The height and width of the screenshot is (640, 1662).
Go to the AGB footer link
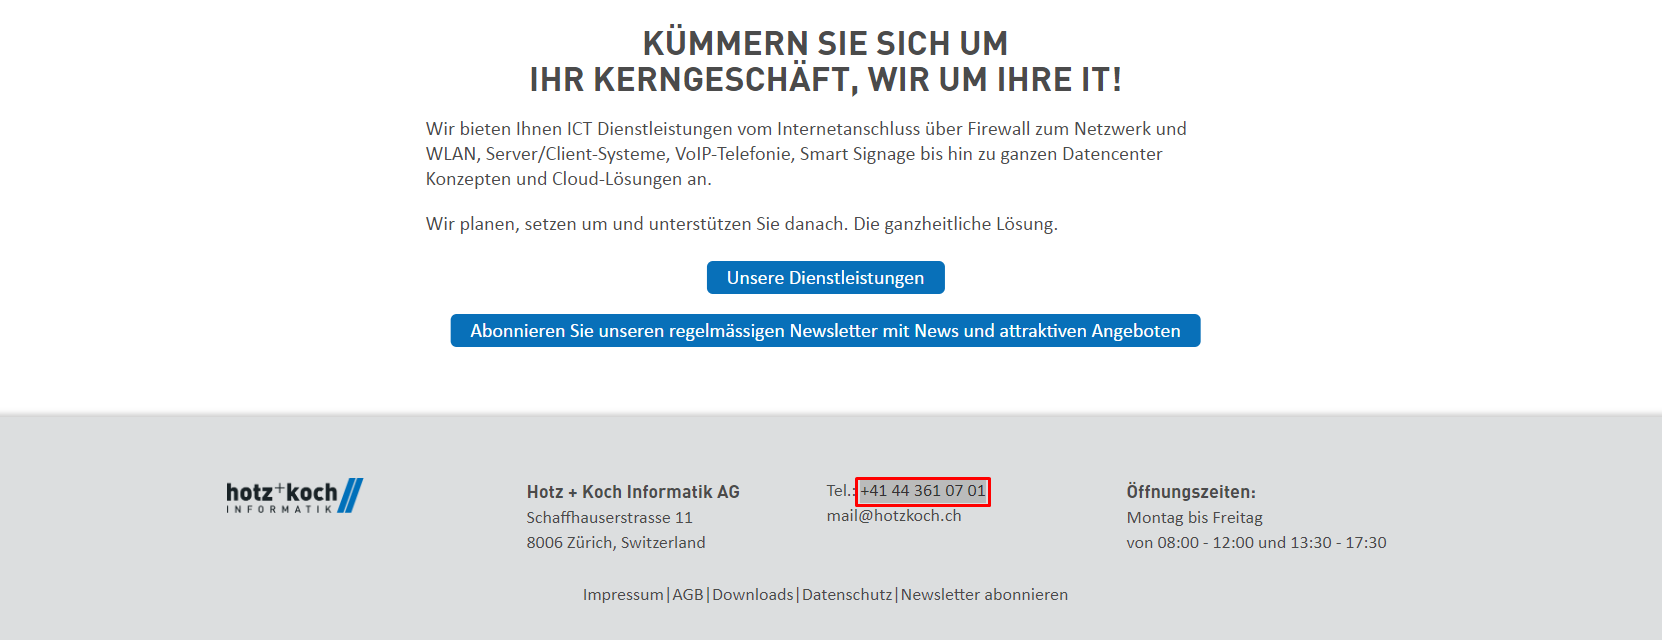[x=688, y=595]
